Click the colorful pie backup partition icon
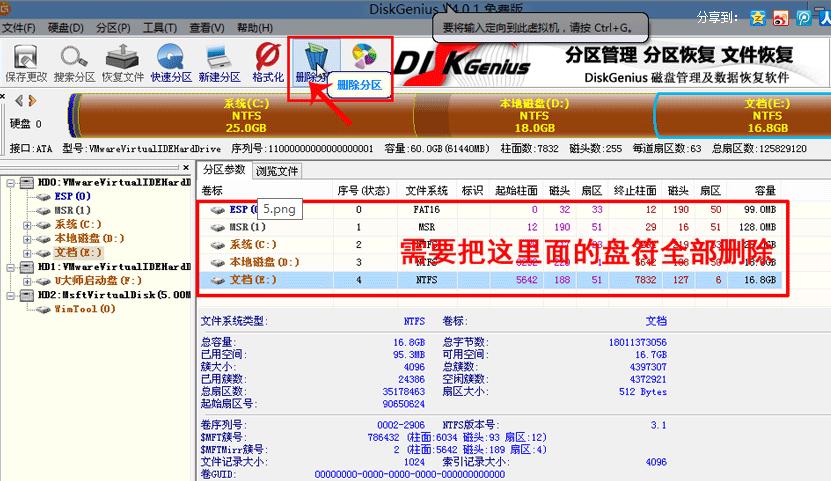Image resolution: width=831 pixels, height=481 pixels. point(365,56)
